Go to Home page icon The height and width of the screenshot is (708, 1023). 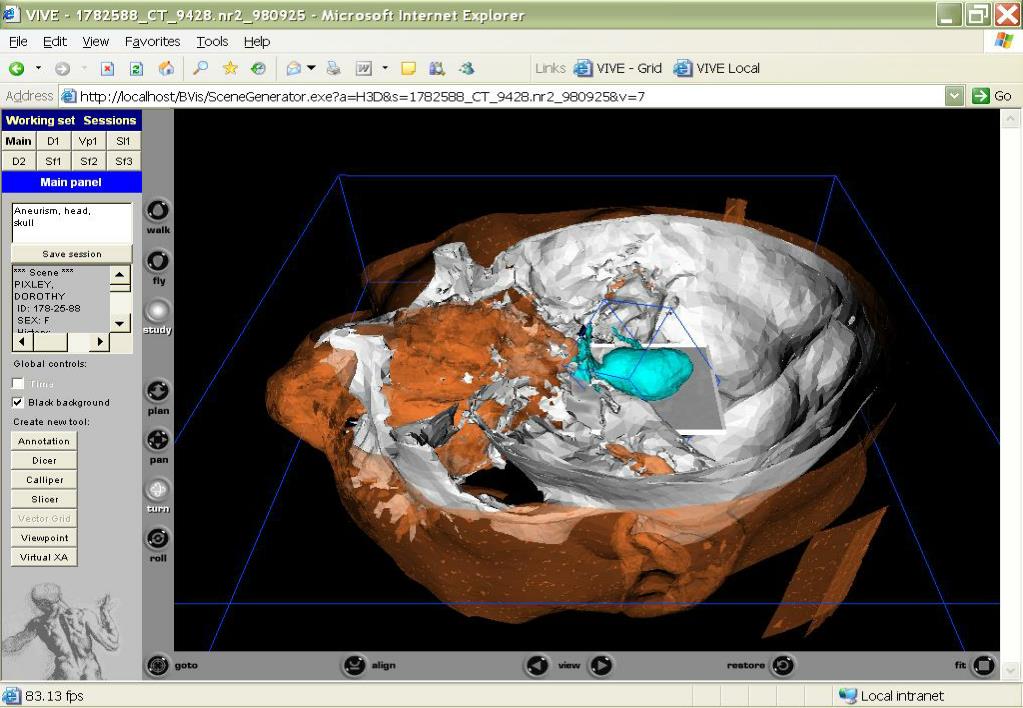pyautogui.click(x=166, y=69)
